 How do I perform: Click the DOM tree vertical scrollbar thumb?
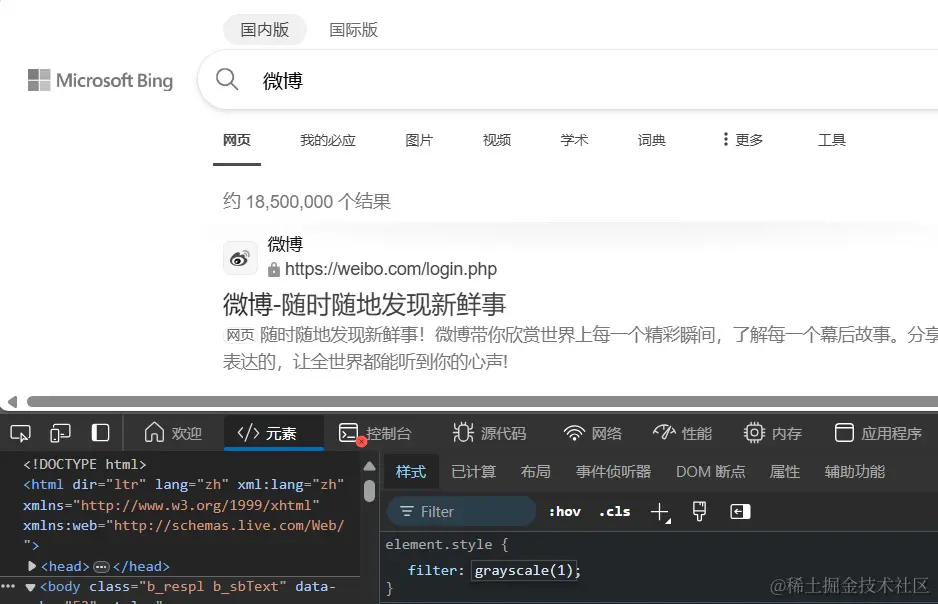[369, 491]
